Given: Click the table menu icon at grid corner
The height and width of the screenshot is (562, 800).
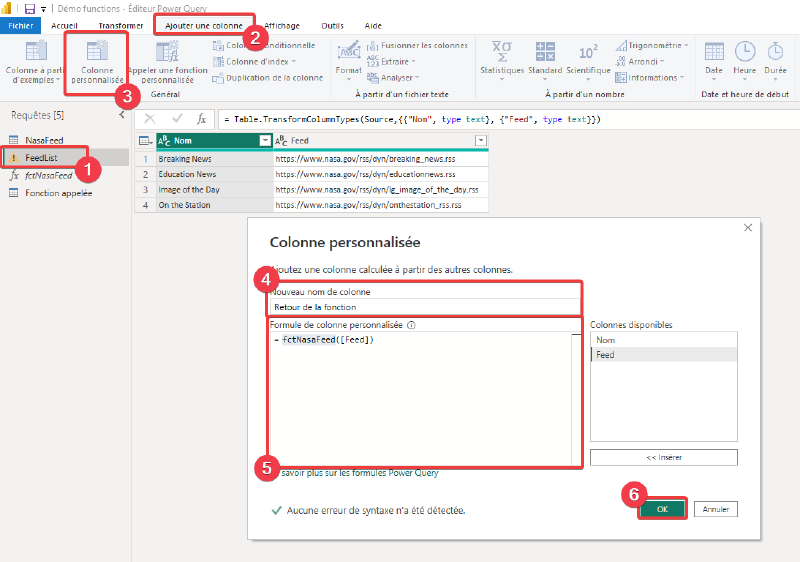Looking at the screenshot, I should [145, 141].
